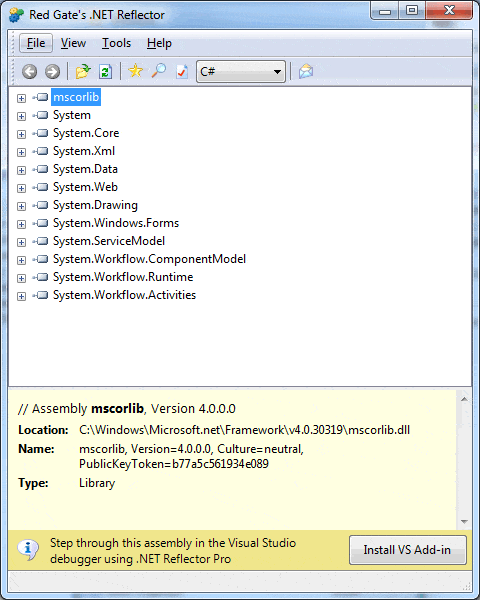
Task: Click the System.Drawing assembly icon
Action: pyautogui.click(x=41, y=205)
